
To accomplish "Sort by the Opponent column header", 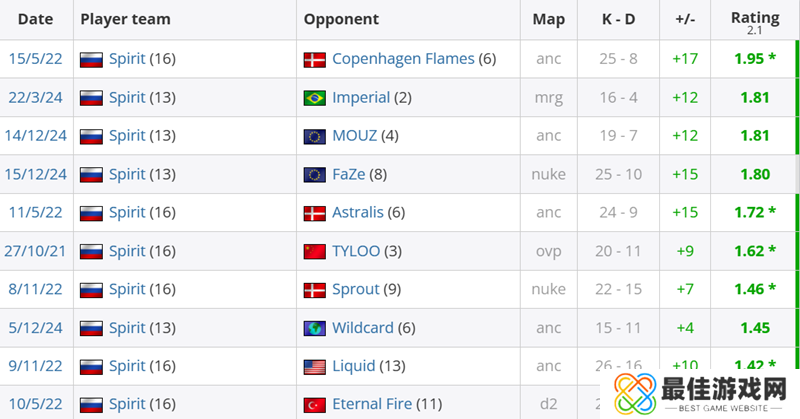I will [341, 19].
